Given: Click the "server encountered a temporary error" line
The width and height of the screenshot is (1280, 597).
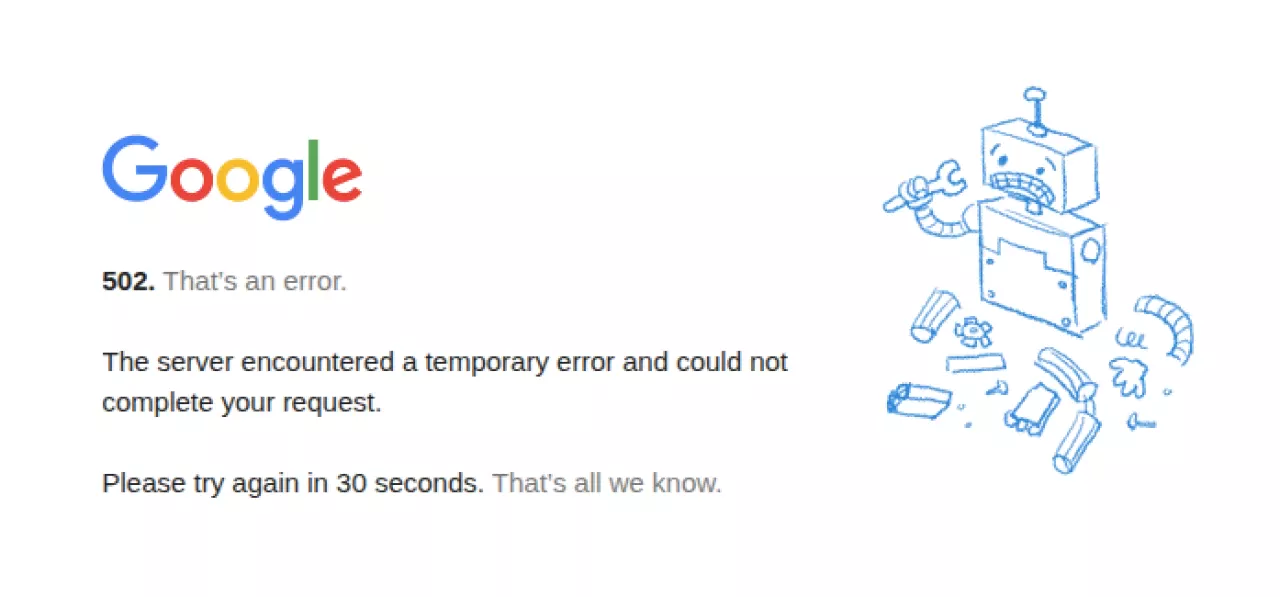Looking at the screenshot, I should pos(445,361).
